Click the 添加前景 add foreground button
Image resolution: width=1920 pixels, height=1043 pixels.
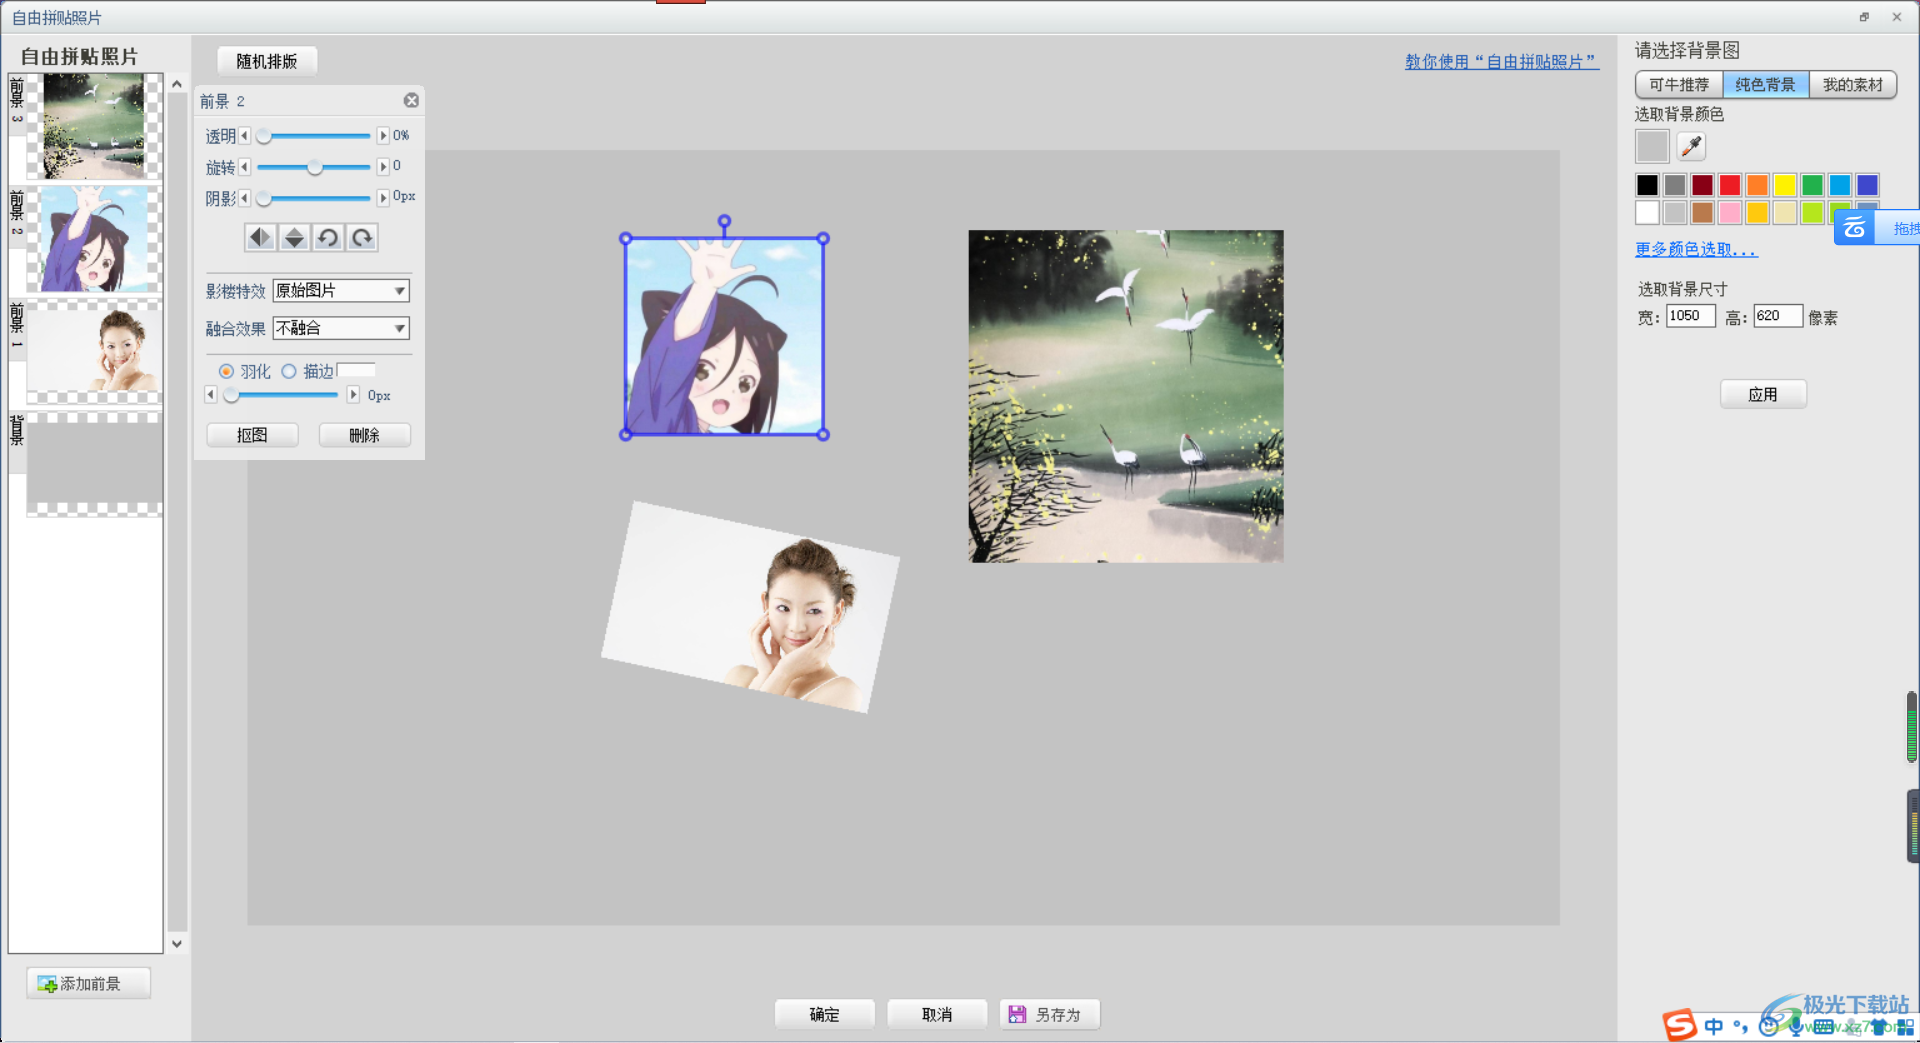pos(89,984)
